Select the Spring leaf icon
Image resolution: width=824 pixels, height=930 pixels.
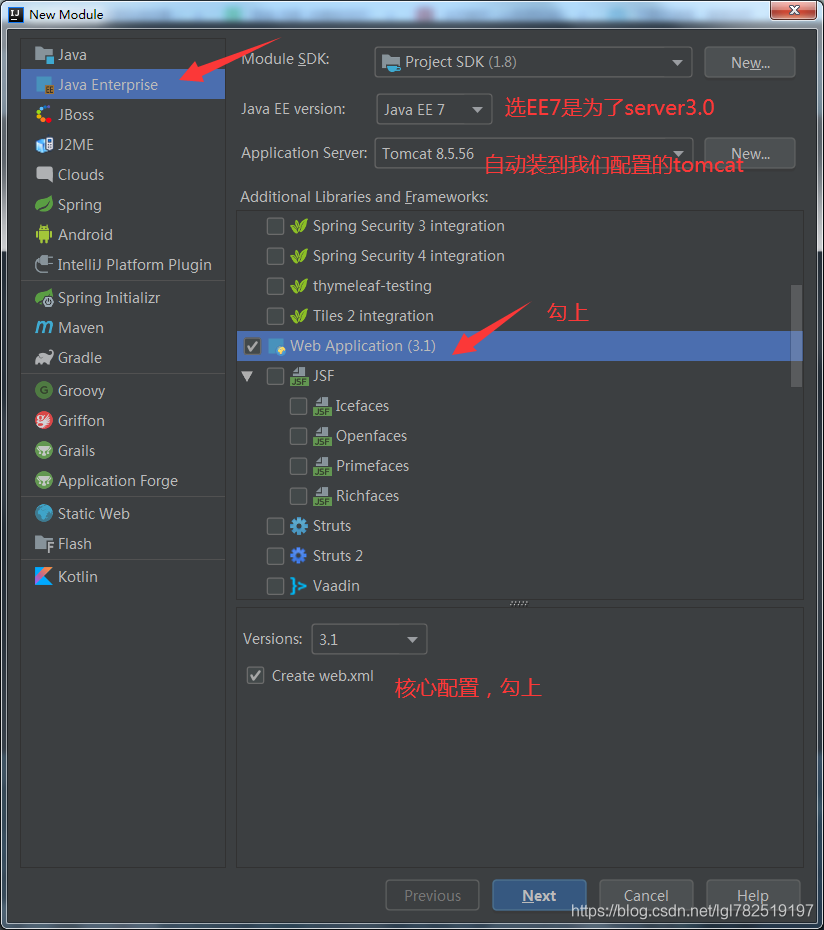coord(44,205)
